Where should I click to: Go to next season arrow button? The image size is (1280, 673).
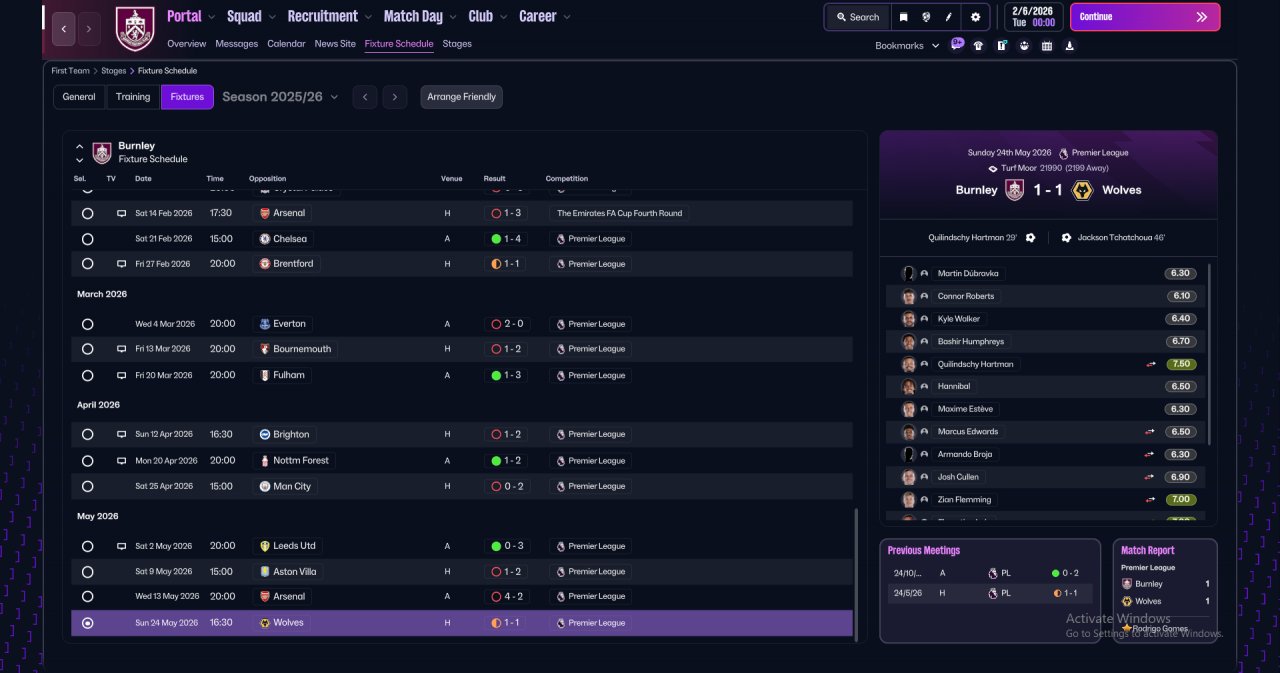(x=395, y=97)
